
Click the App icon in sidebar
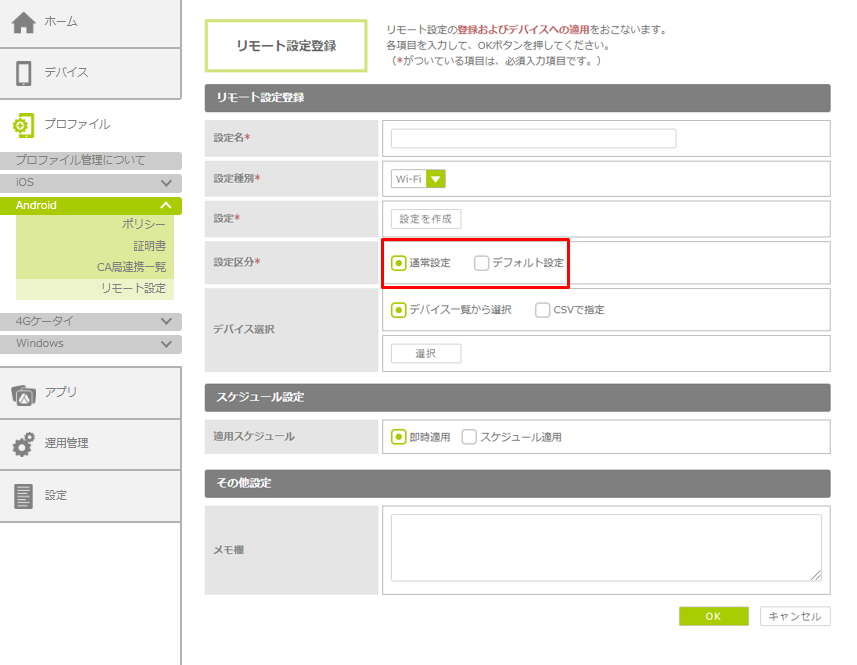[23, 394]
